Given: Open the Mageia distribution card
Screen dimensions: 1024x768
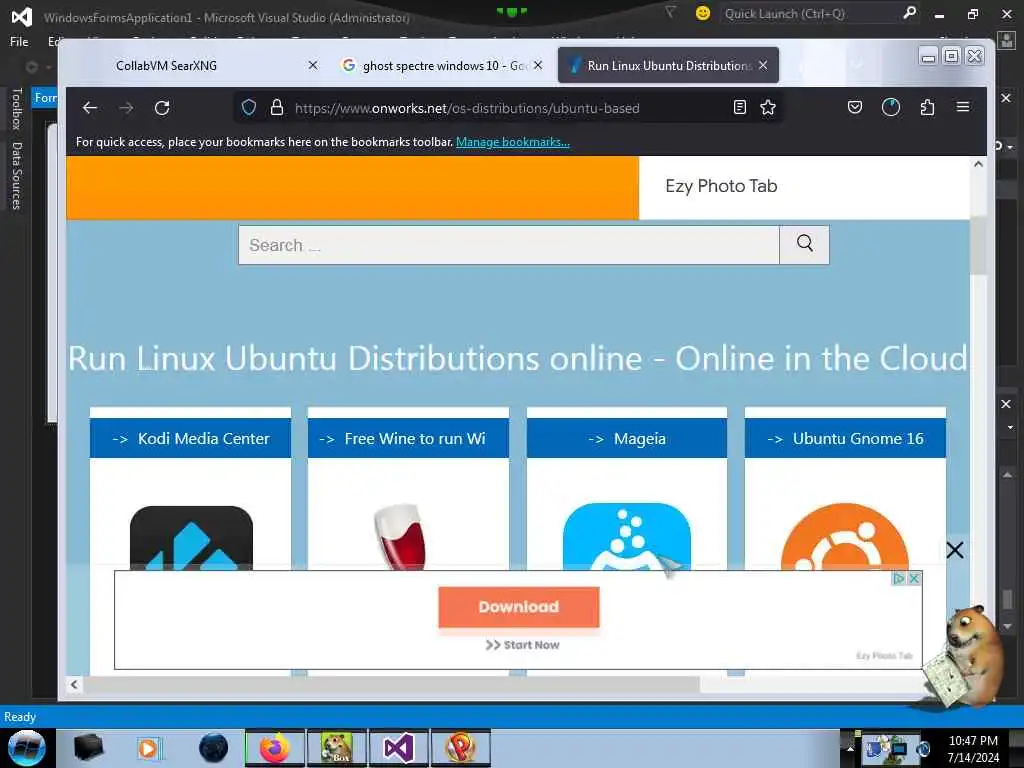Looking at the screenshot, I should point(626,438).
